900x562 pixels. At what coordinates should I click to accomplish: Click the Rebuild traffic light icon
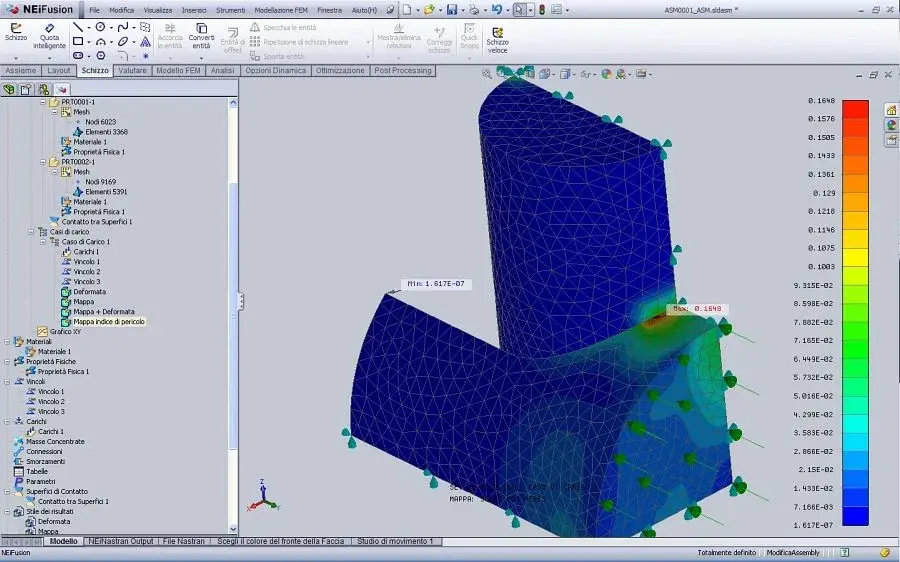(541, 10)
